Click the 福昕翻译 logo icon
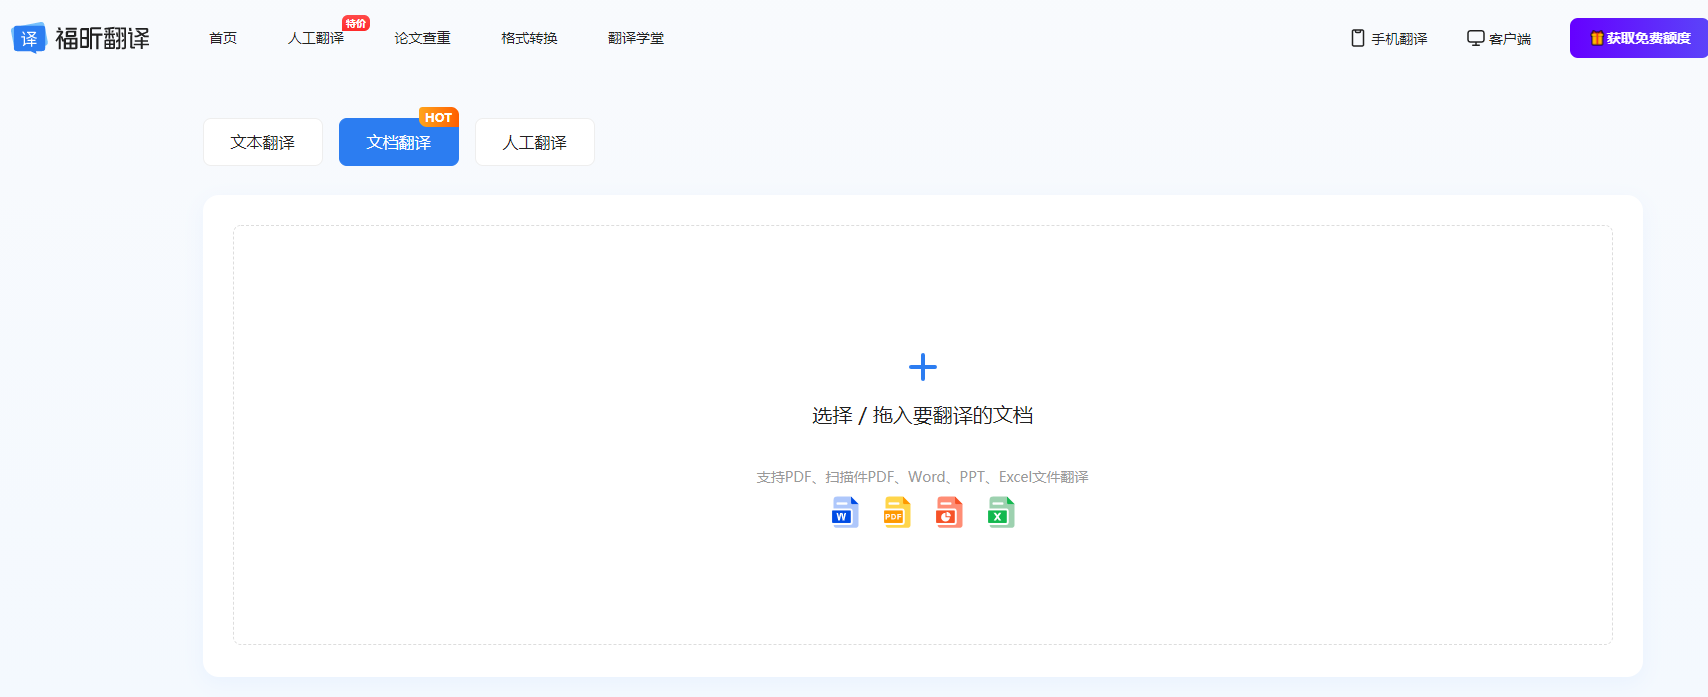 [x=29, y=38]
